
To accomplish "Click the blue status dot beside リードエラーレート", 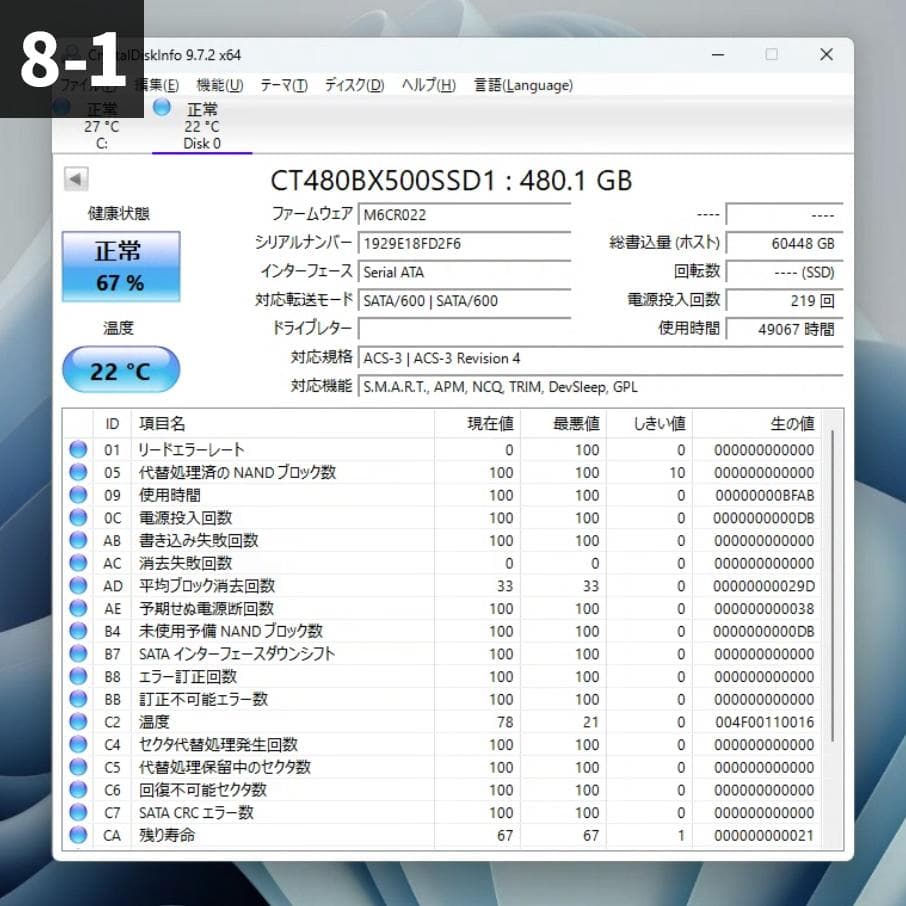I will click(x=78, y=449).
